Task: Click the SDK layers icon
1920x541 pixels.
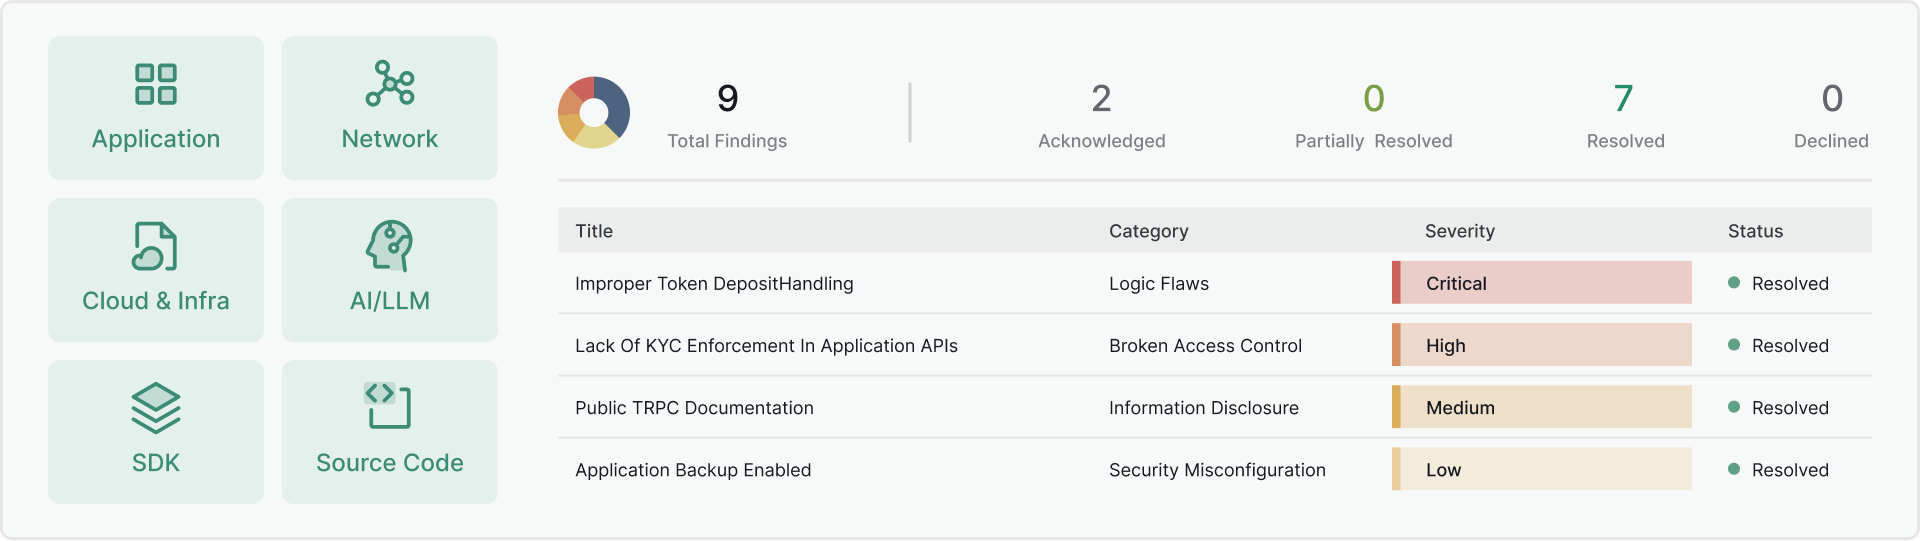Action: click(x=156, y=408)
